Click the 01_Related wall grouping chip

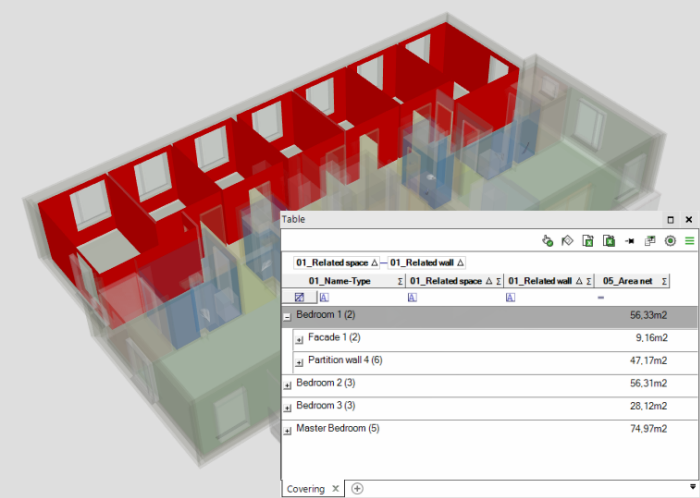pos(426,263)
